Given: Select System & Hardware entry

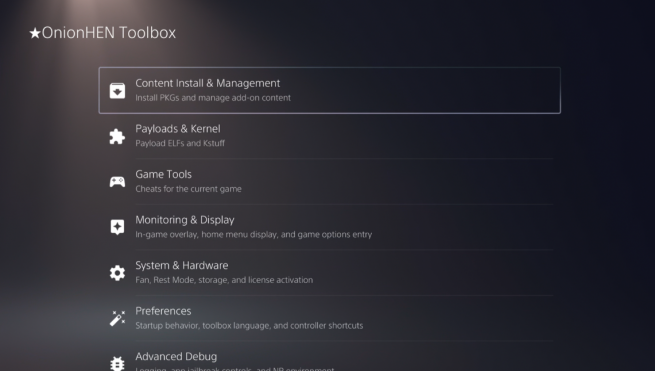Looking at the screenshot, I should click(330, 272).
